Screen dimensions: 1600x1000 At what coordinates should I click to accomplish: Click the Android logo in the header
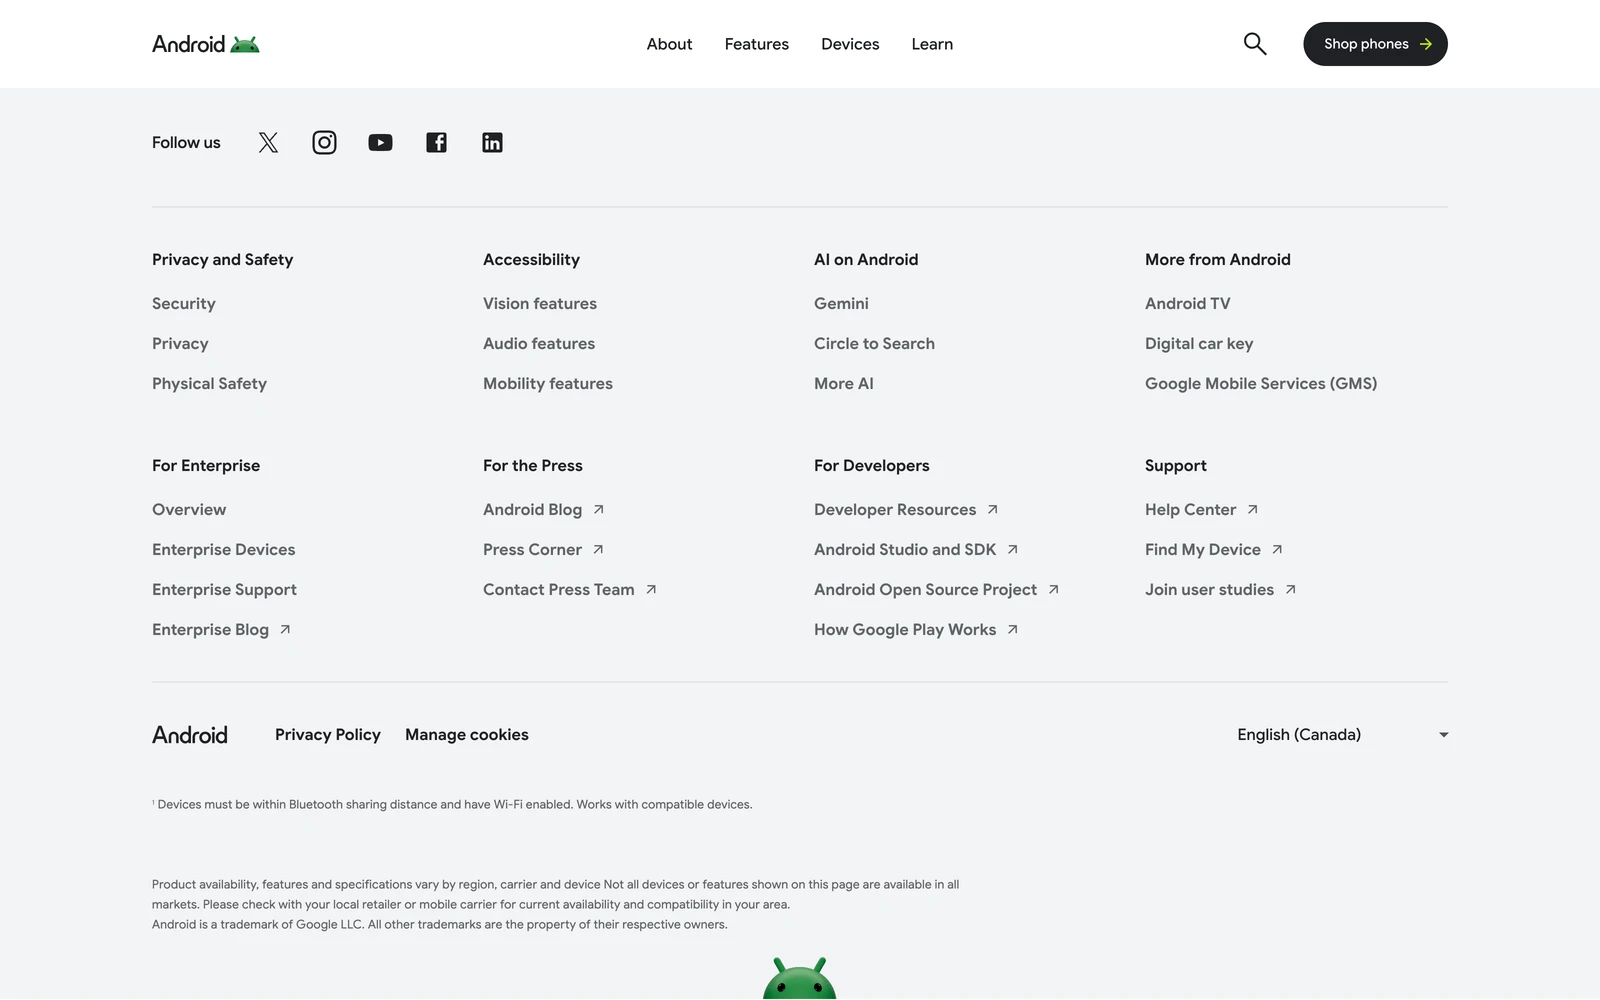pyautogui.click(x=205, y=44)
